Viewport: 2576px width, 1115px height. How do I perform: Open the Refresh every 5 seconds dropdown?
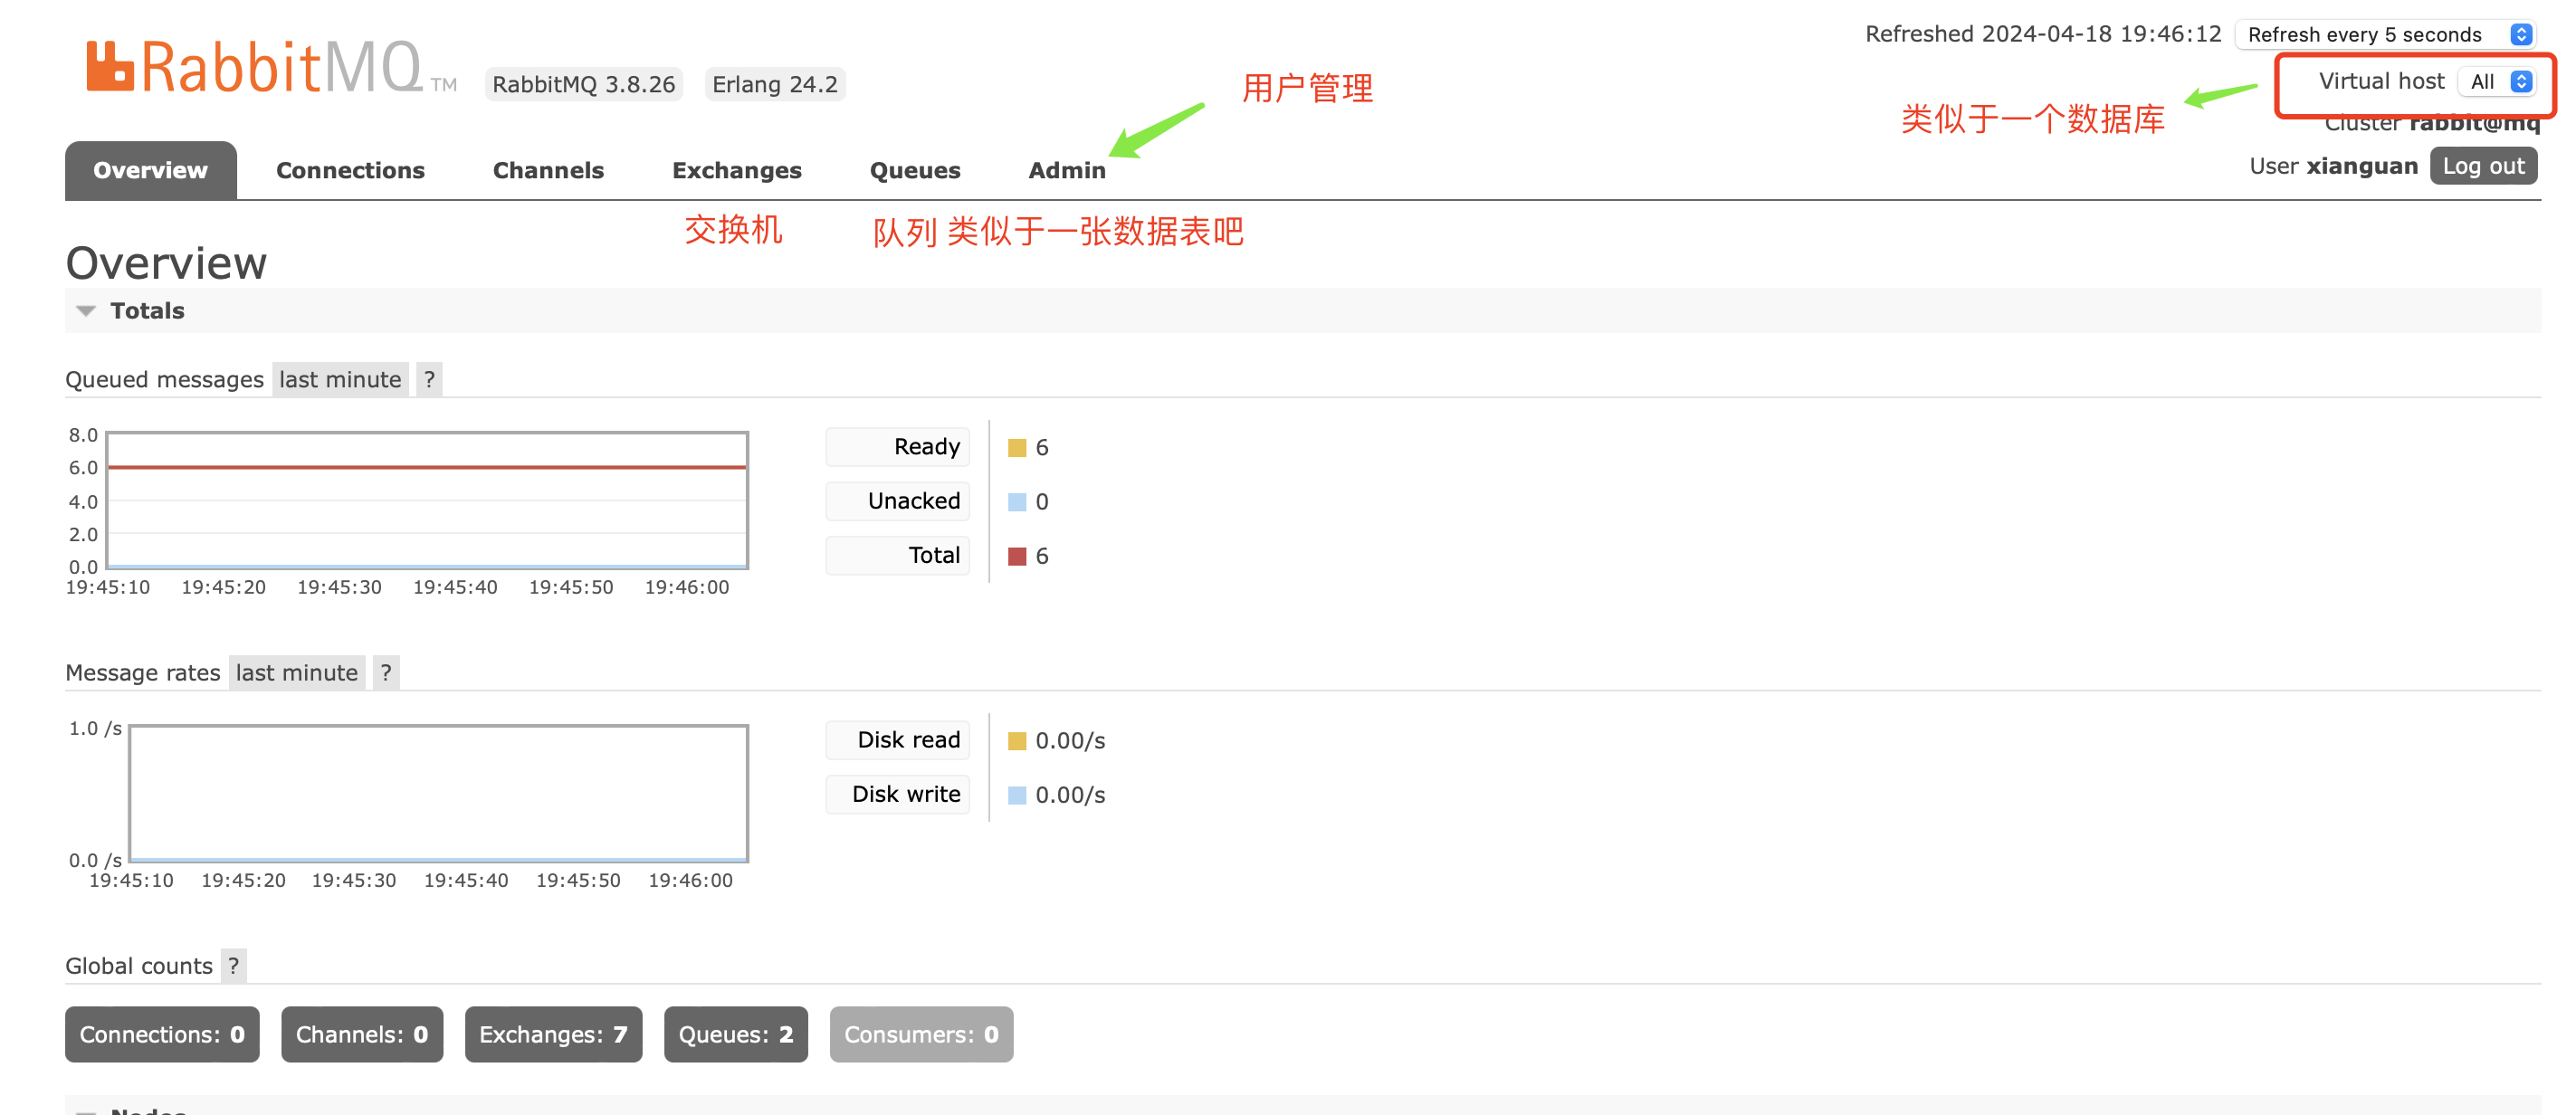(x=2386, y=34)
